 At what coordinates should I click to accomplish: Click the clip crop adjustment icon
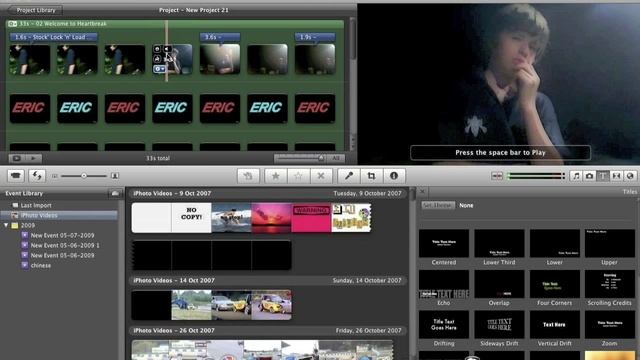coord(158,59)
